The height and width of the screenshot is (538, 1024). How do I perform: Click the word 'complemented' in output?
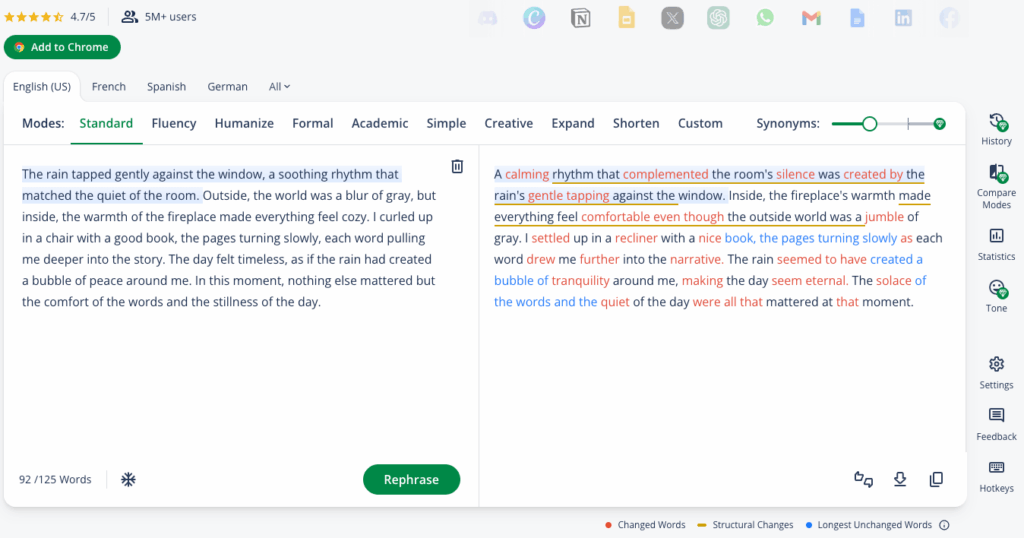(x=665, y=174)
